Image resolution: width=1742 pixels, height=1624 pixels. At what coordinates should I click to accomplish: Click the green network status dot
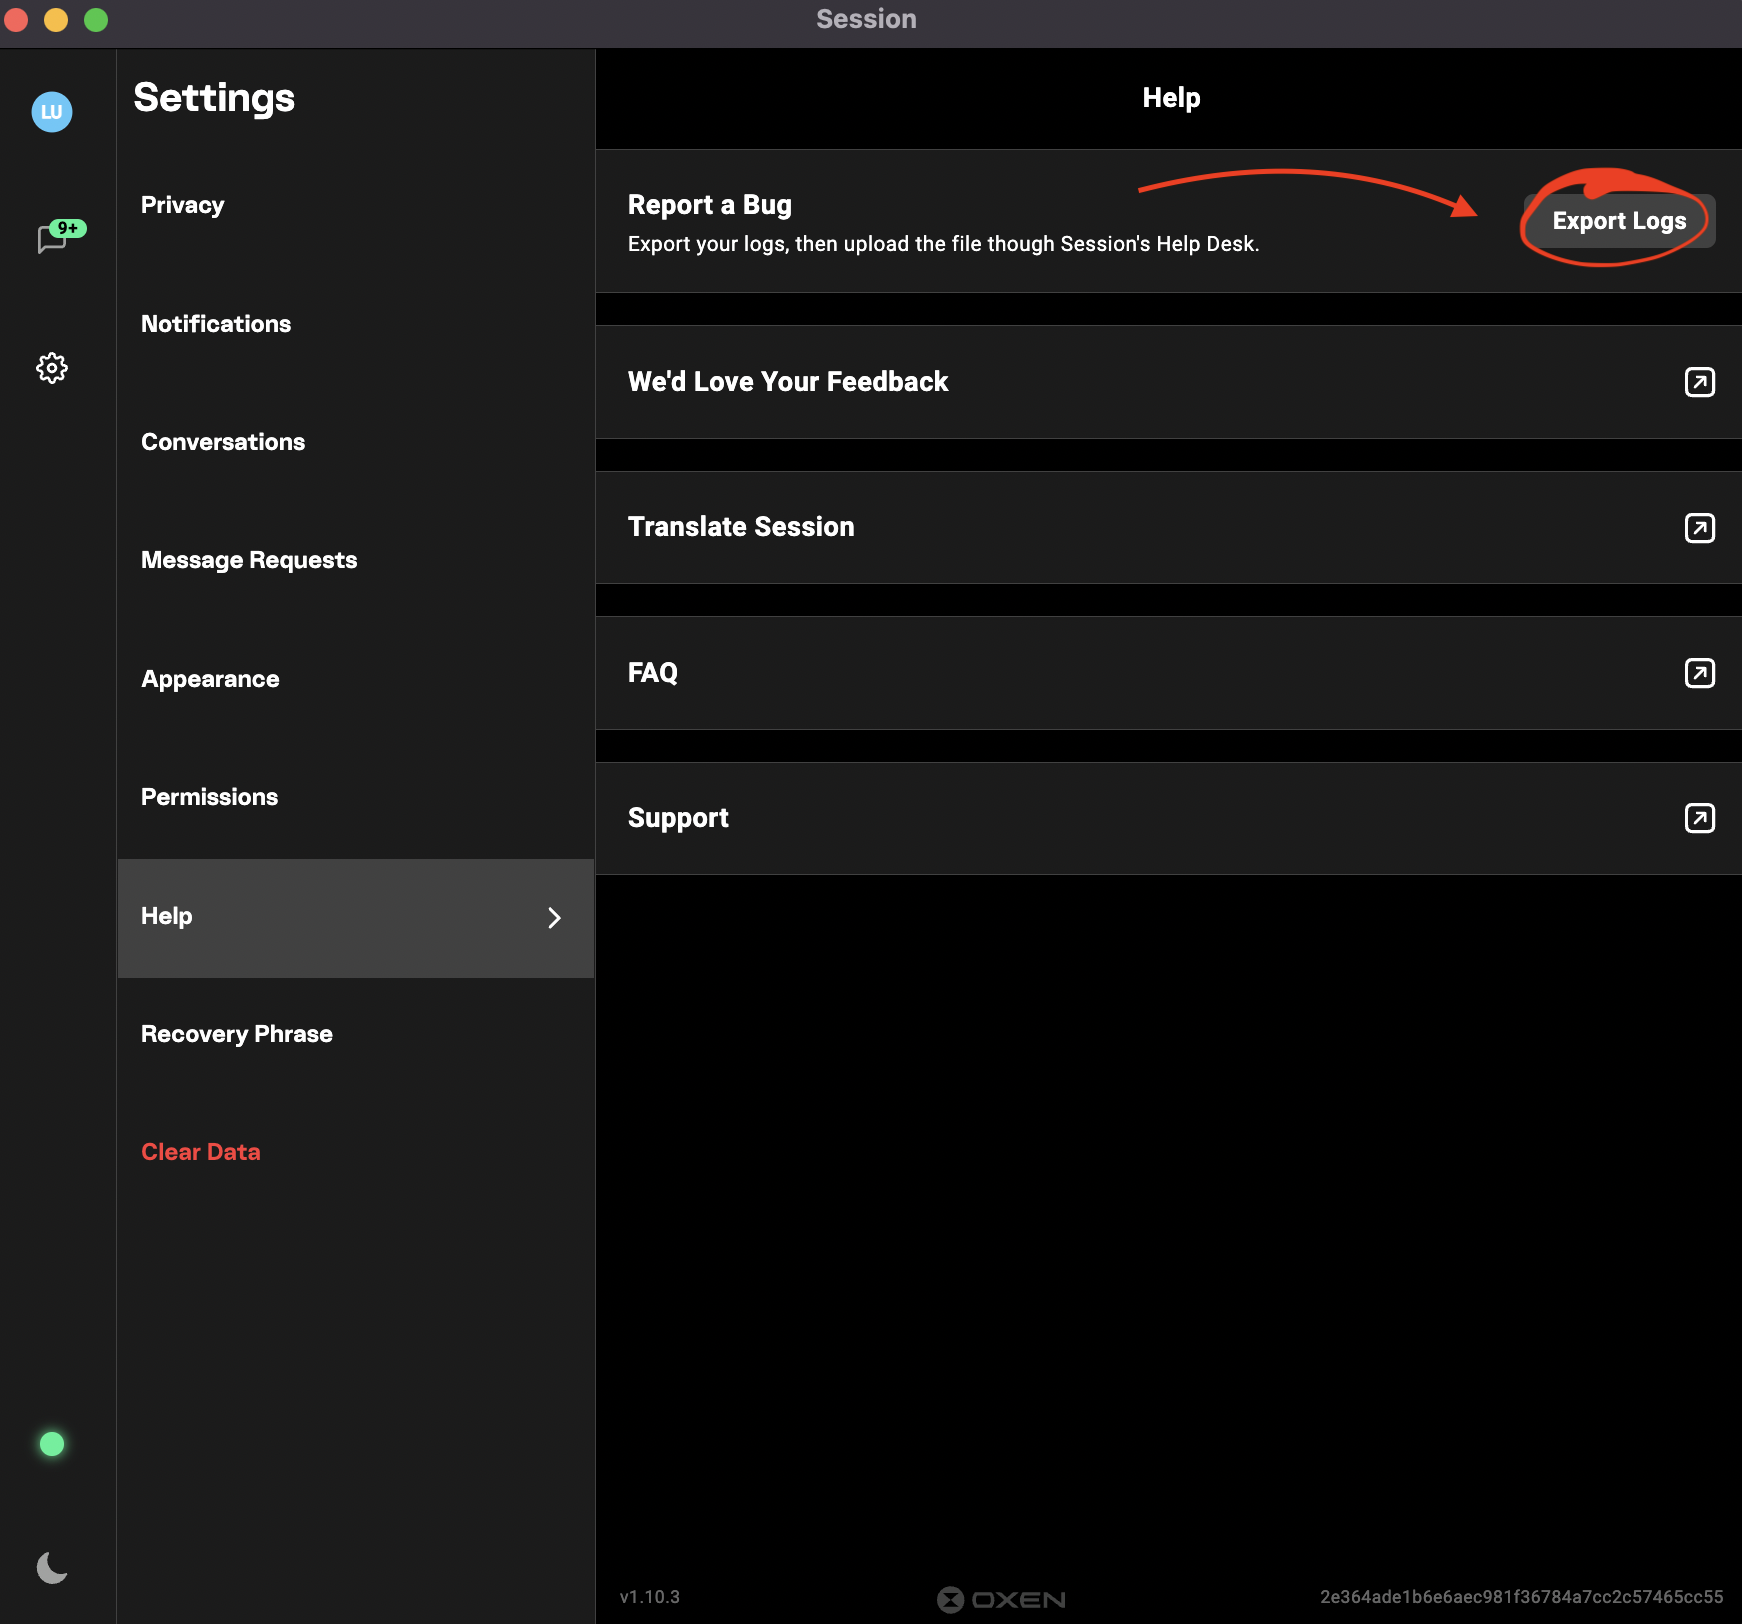tap(52, 1444)
